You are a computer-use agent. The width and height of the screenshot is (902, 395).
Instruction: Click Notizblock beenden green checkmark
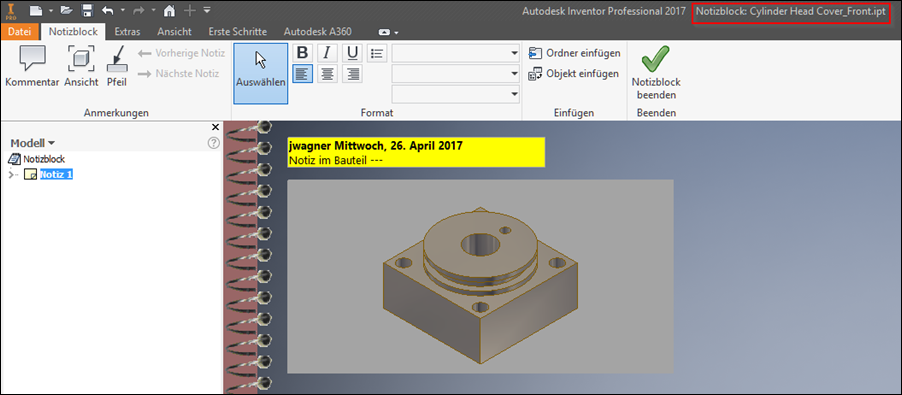pos(656,72)
